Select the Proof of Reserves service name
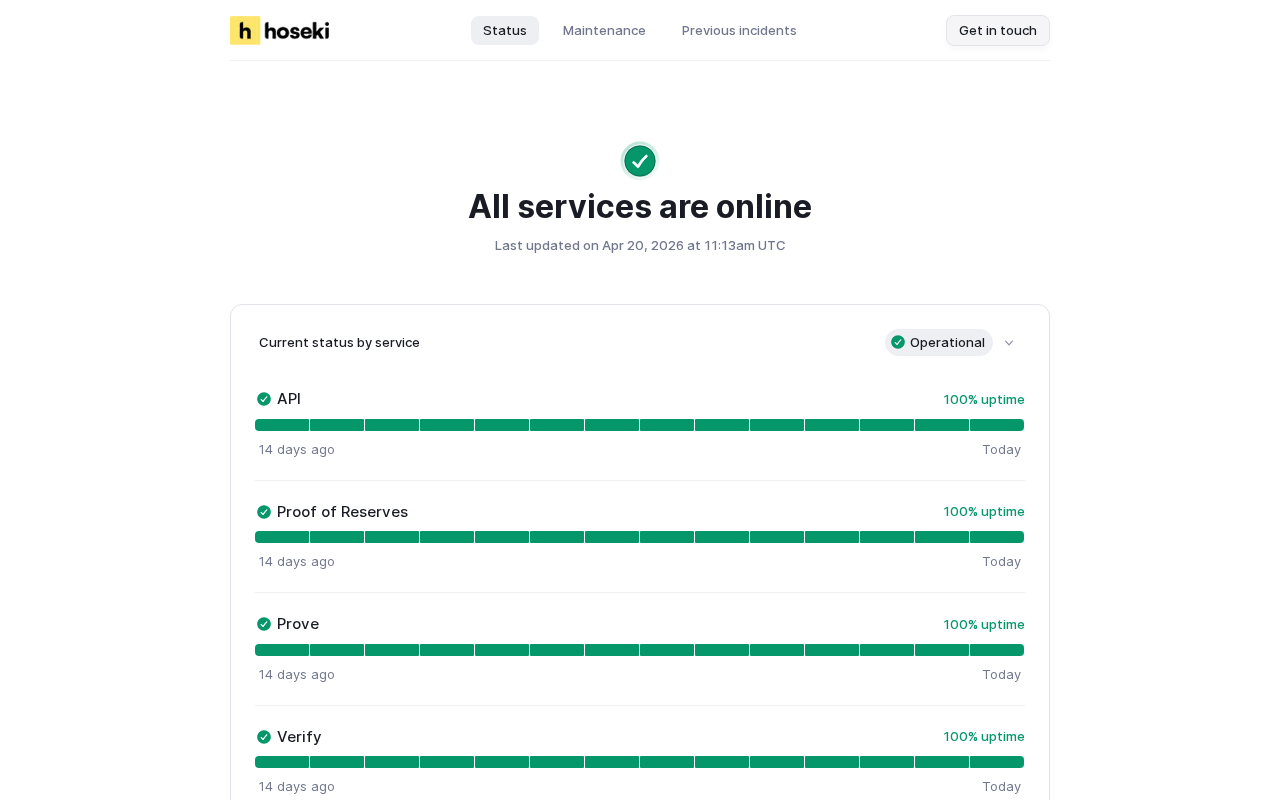Screen dimensions: 1280x800 pos(342,512)
